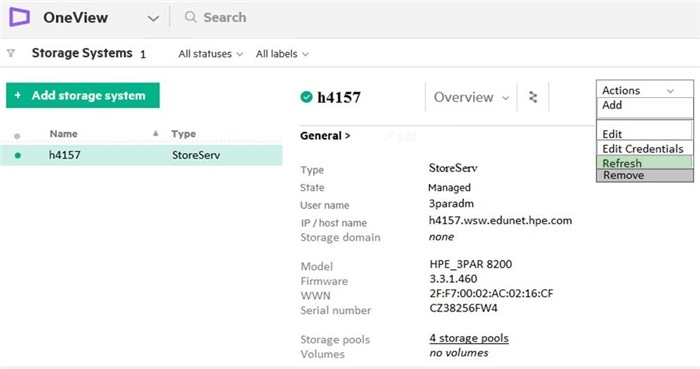
Task: Click the firmware value 3.3.1.460
Action: pos(453,279)
